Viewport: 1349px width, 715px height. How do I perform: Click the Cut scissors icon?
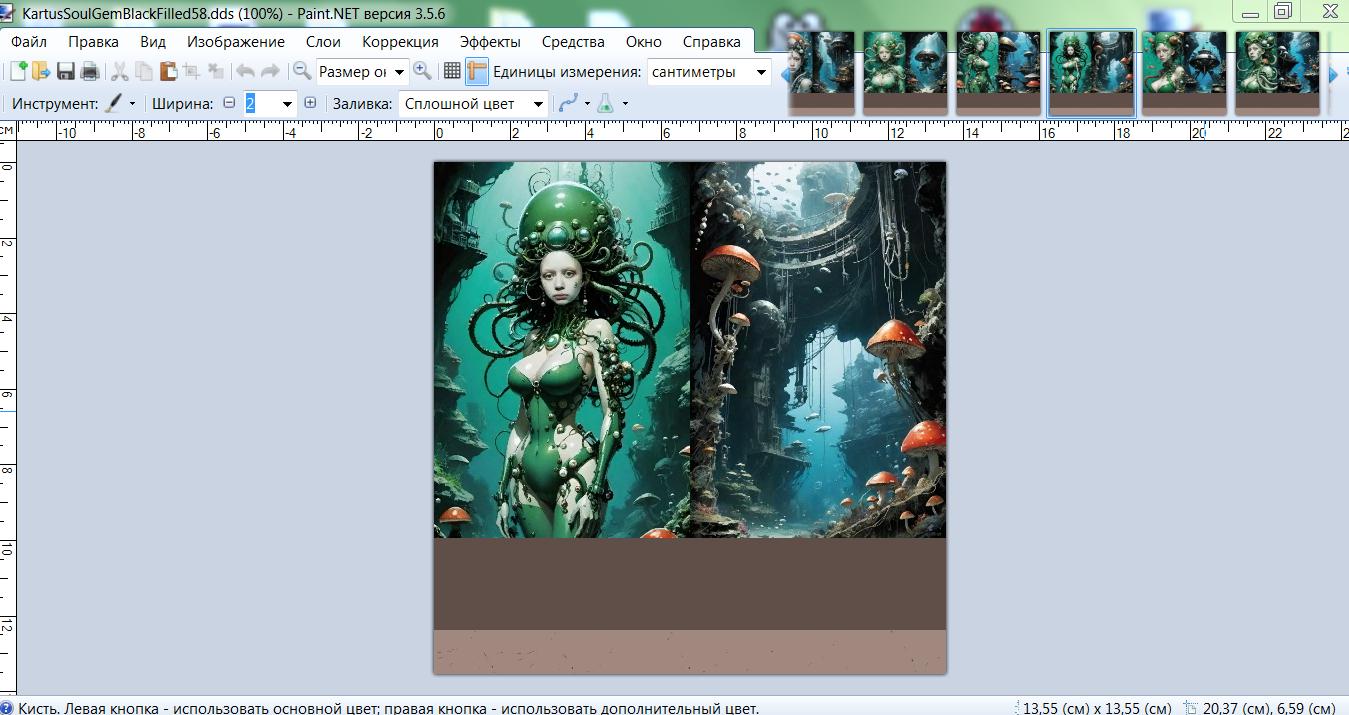tap(119, 71)
